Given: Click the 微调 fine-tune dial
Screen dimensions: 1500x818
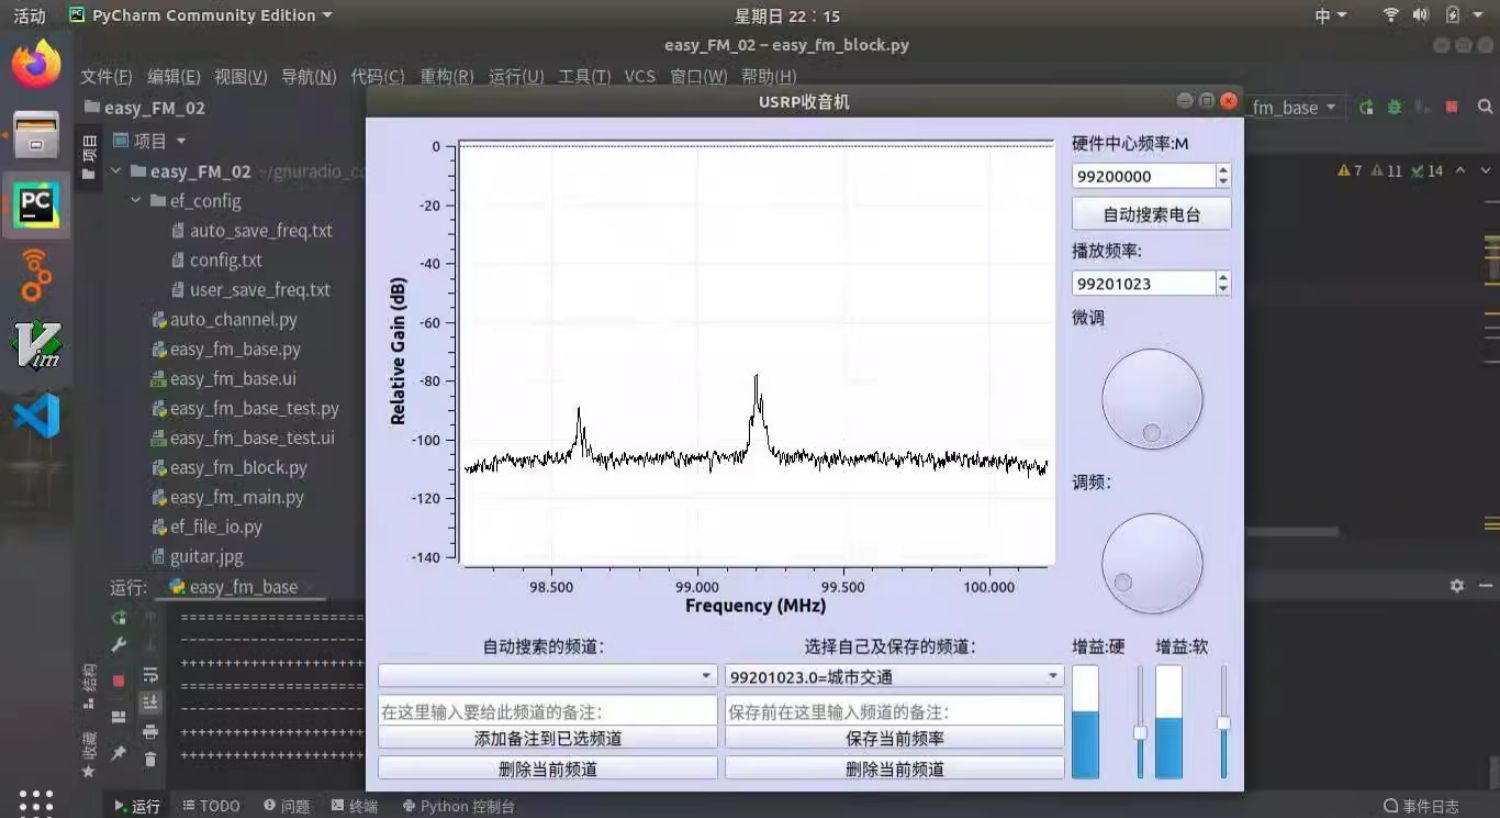Looking at the screenshot, I should pyautogui.click(x=1152, y=398).
